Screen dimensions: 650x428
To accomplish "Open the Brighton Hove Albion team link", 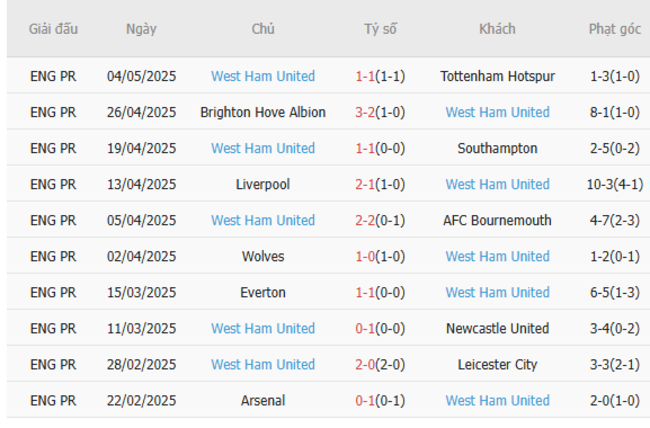I will pyautogui.click(x=263, y=112).
